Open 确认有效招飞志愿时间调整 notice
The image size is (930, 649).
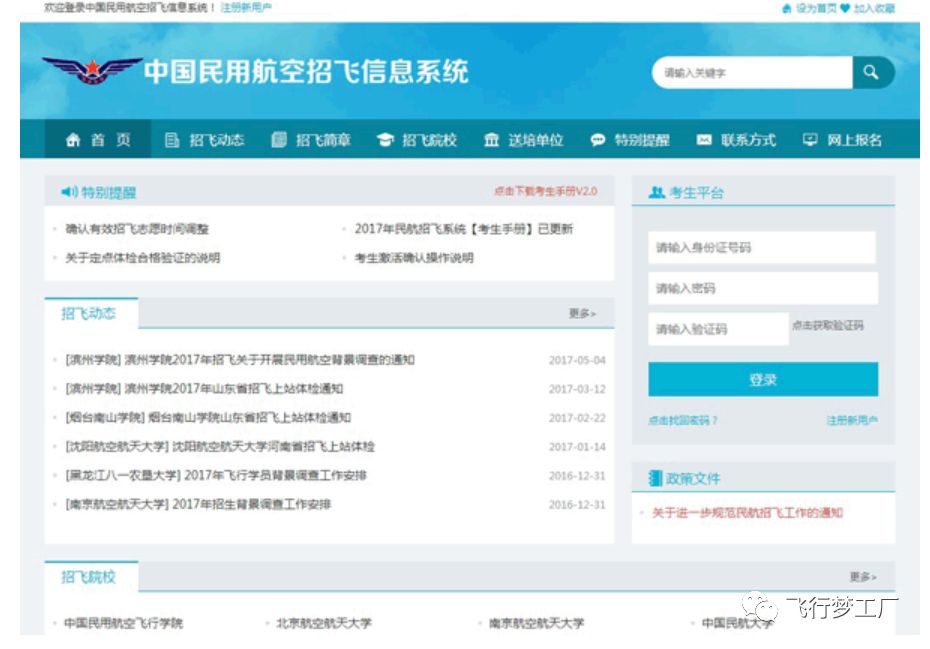pos(137,229)
